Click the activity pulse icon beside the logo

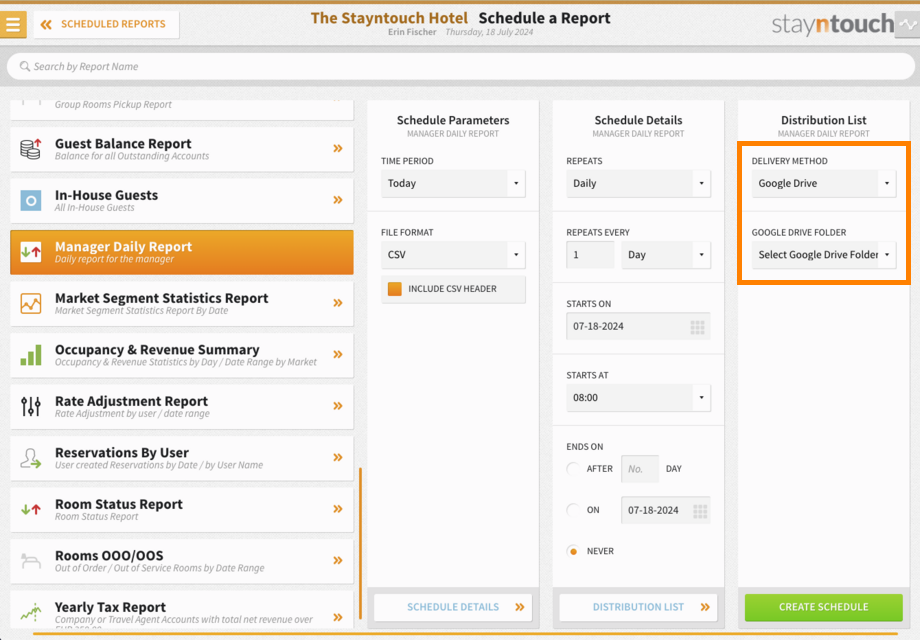click(x=908, y=25)
